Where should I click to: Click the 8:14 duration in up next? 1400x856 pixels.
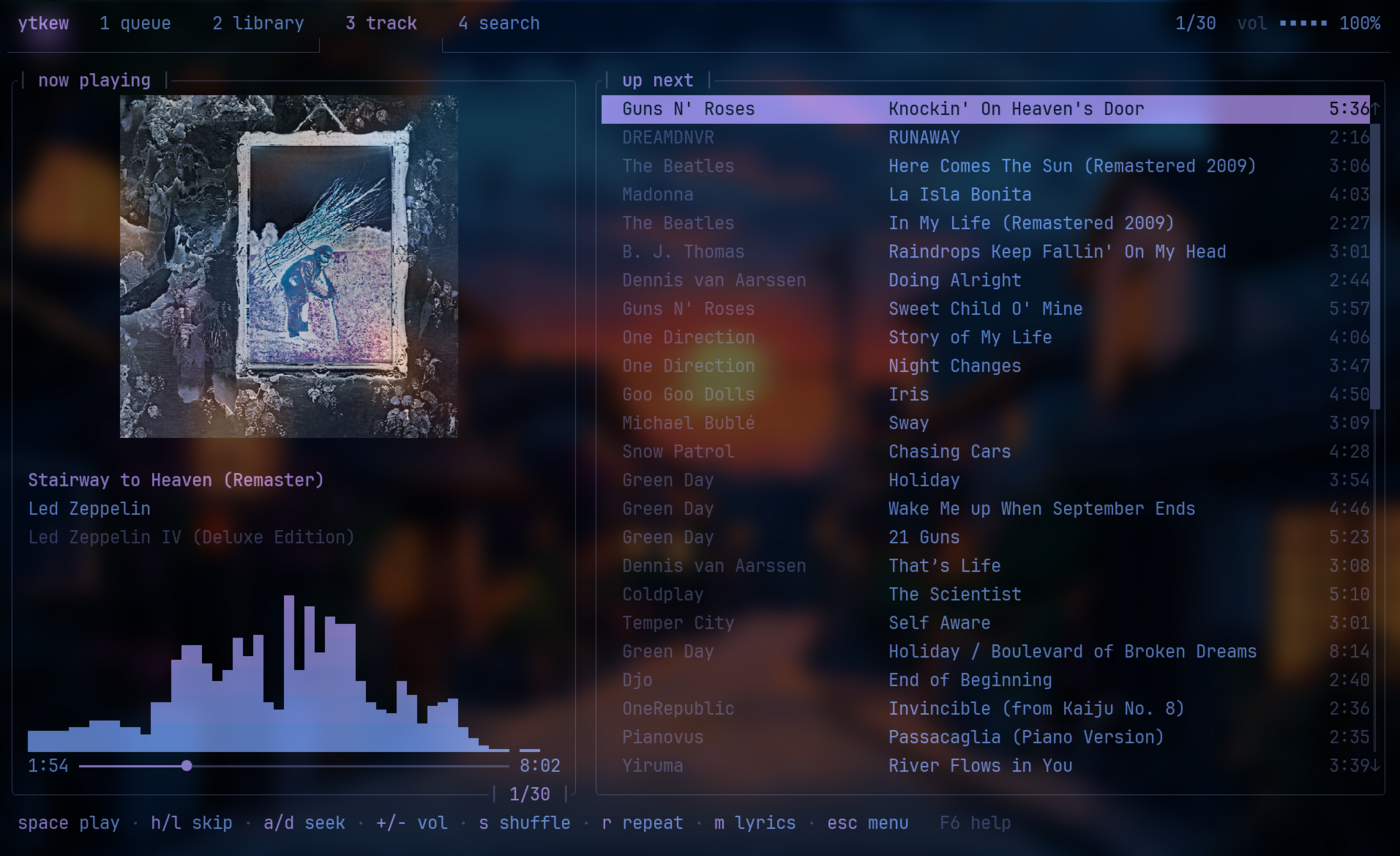click(1349, 651)
